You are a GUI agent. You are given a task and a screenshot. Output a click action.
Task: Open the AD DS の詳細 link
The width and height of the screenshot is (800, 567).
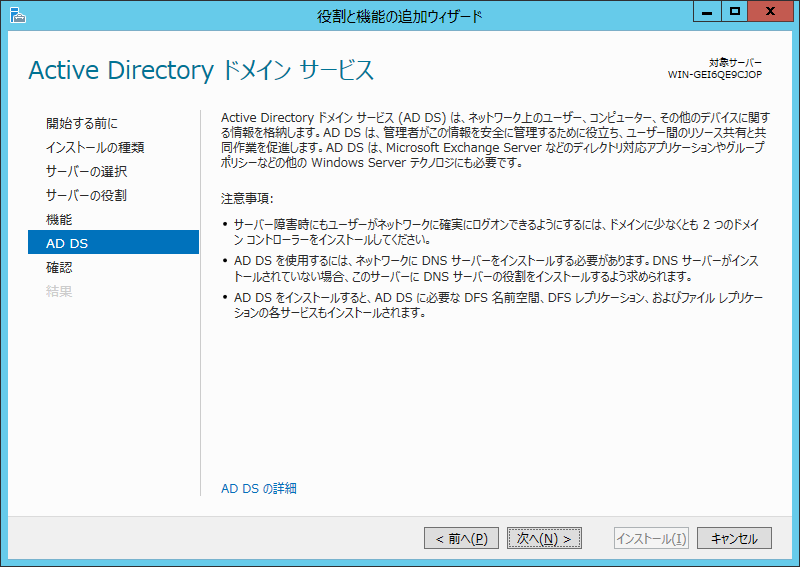tap(258, 488)
